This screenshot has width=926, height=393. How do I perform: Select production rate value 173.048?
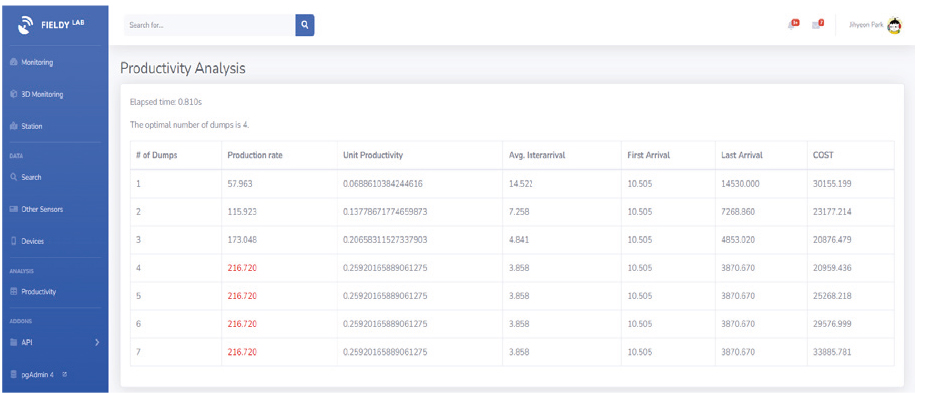pos(242,240)
